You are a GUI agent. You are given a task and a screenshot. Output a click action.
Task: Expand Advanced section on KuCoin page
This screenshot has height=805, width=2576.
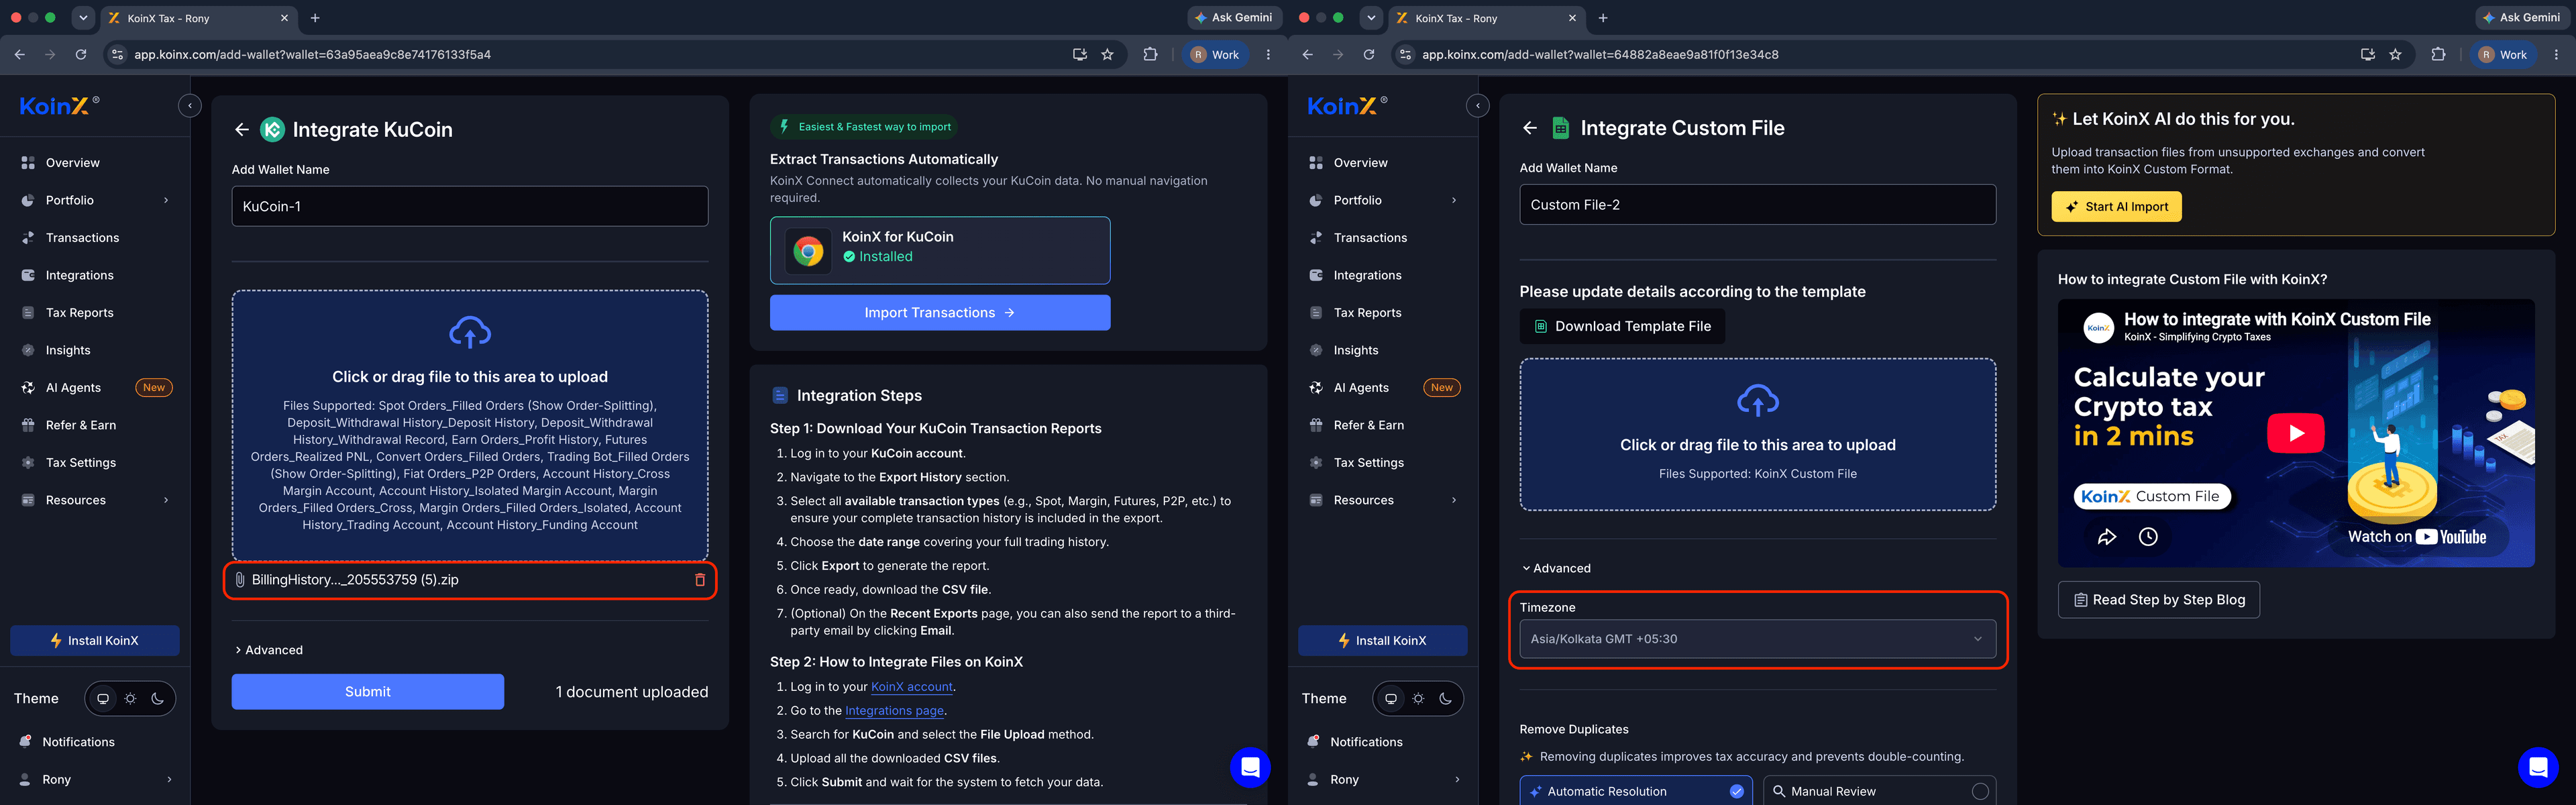pos(269,650)
